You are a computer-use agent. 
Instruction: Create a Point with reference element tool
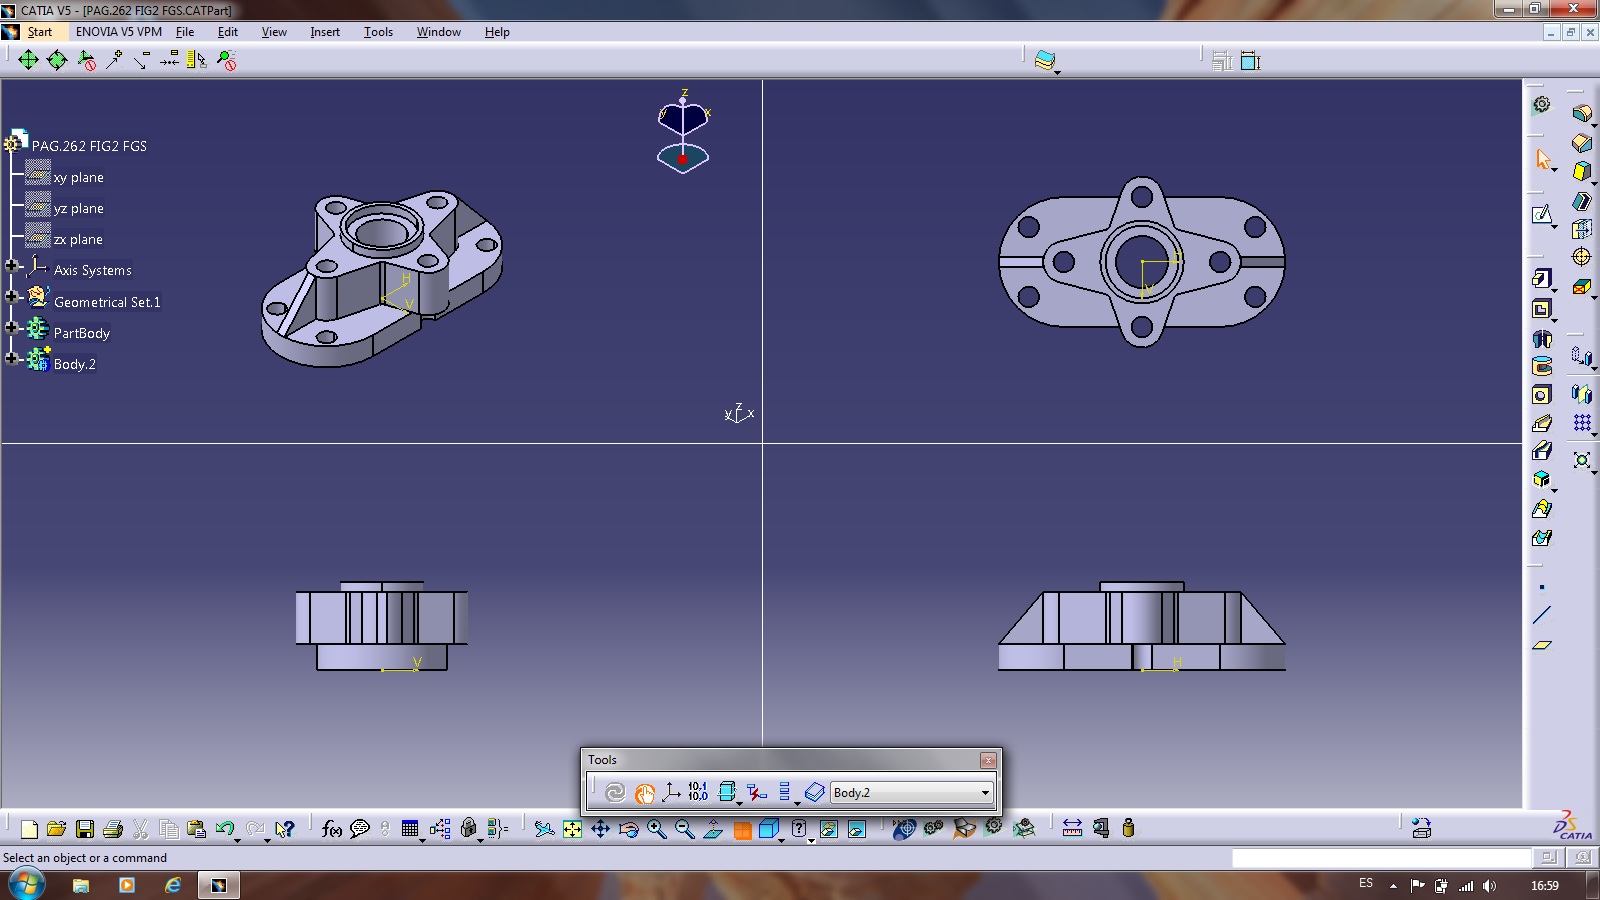1542,587
